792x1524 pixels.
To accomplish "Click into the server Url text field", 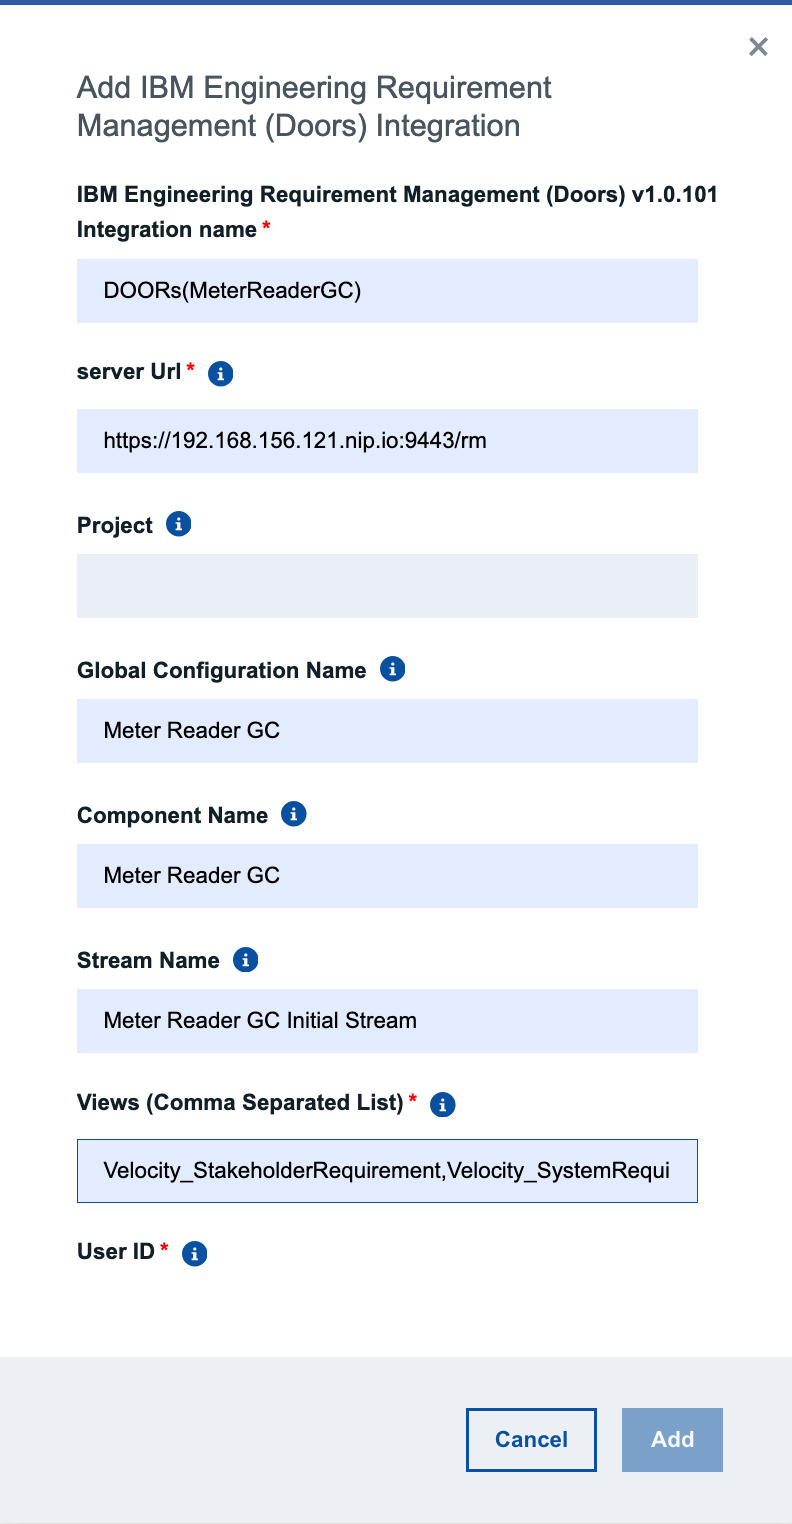I will click(x=387, y=440).
